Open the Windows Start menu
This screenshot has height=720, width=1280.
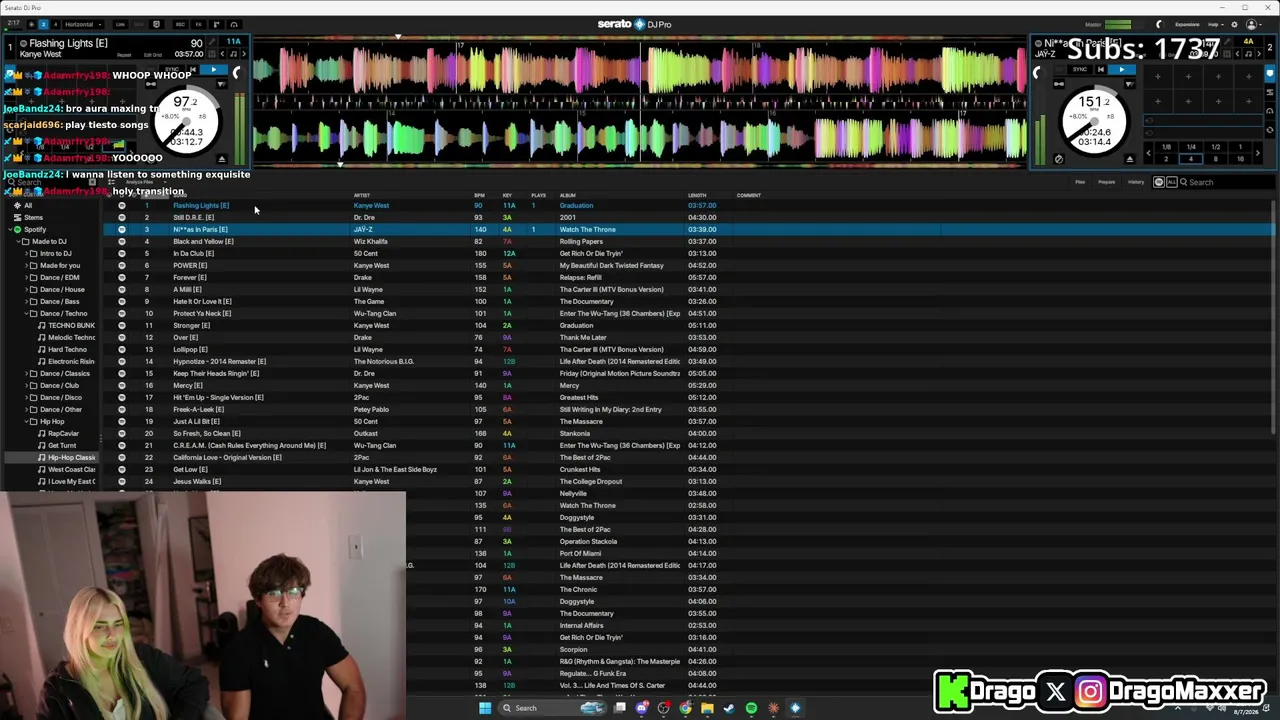pos(485,708)
